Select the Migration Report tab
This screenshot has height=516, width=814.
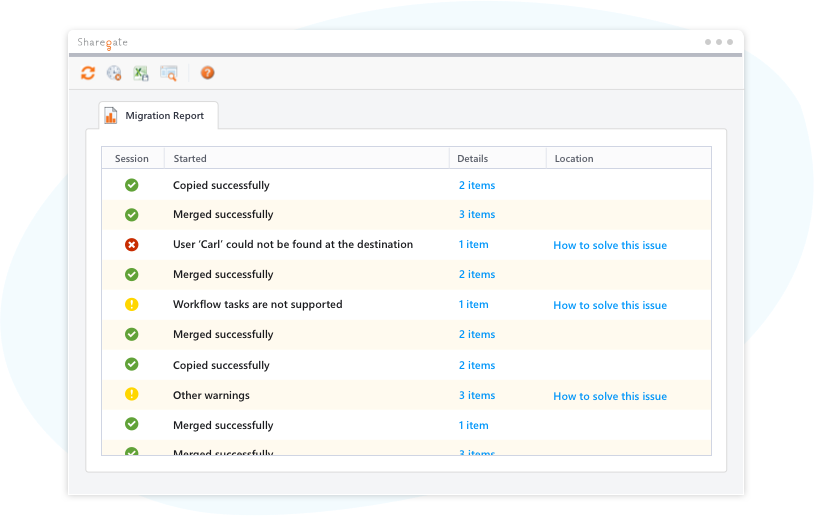coord(158,115)
